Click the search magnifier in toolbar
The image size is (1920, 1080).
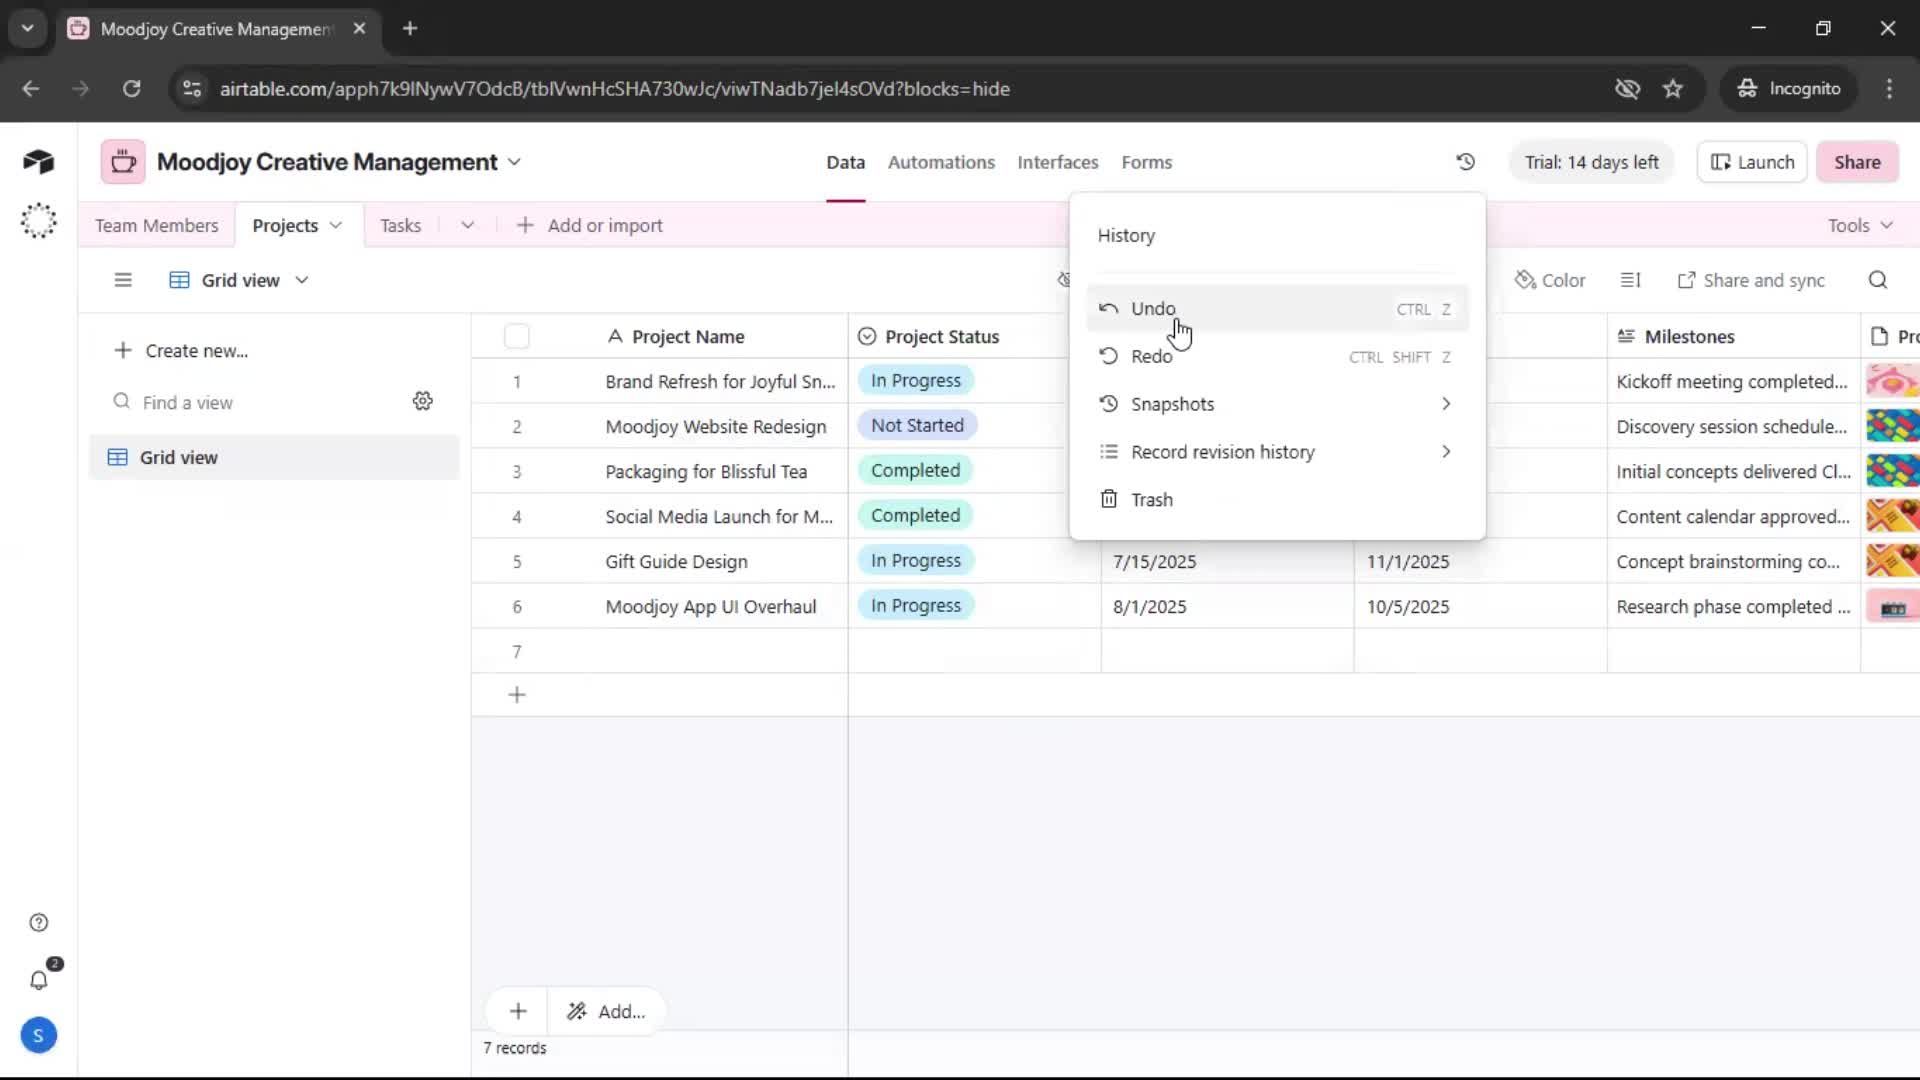pos(1878,280)
